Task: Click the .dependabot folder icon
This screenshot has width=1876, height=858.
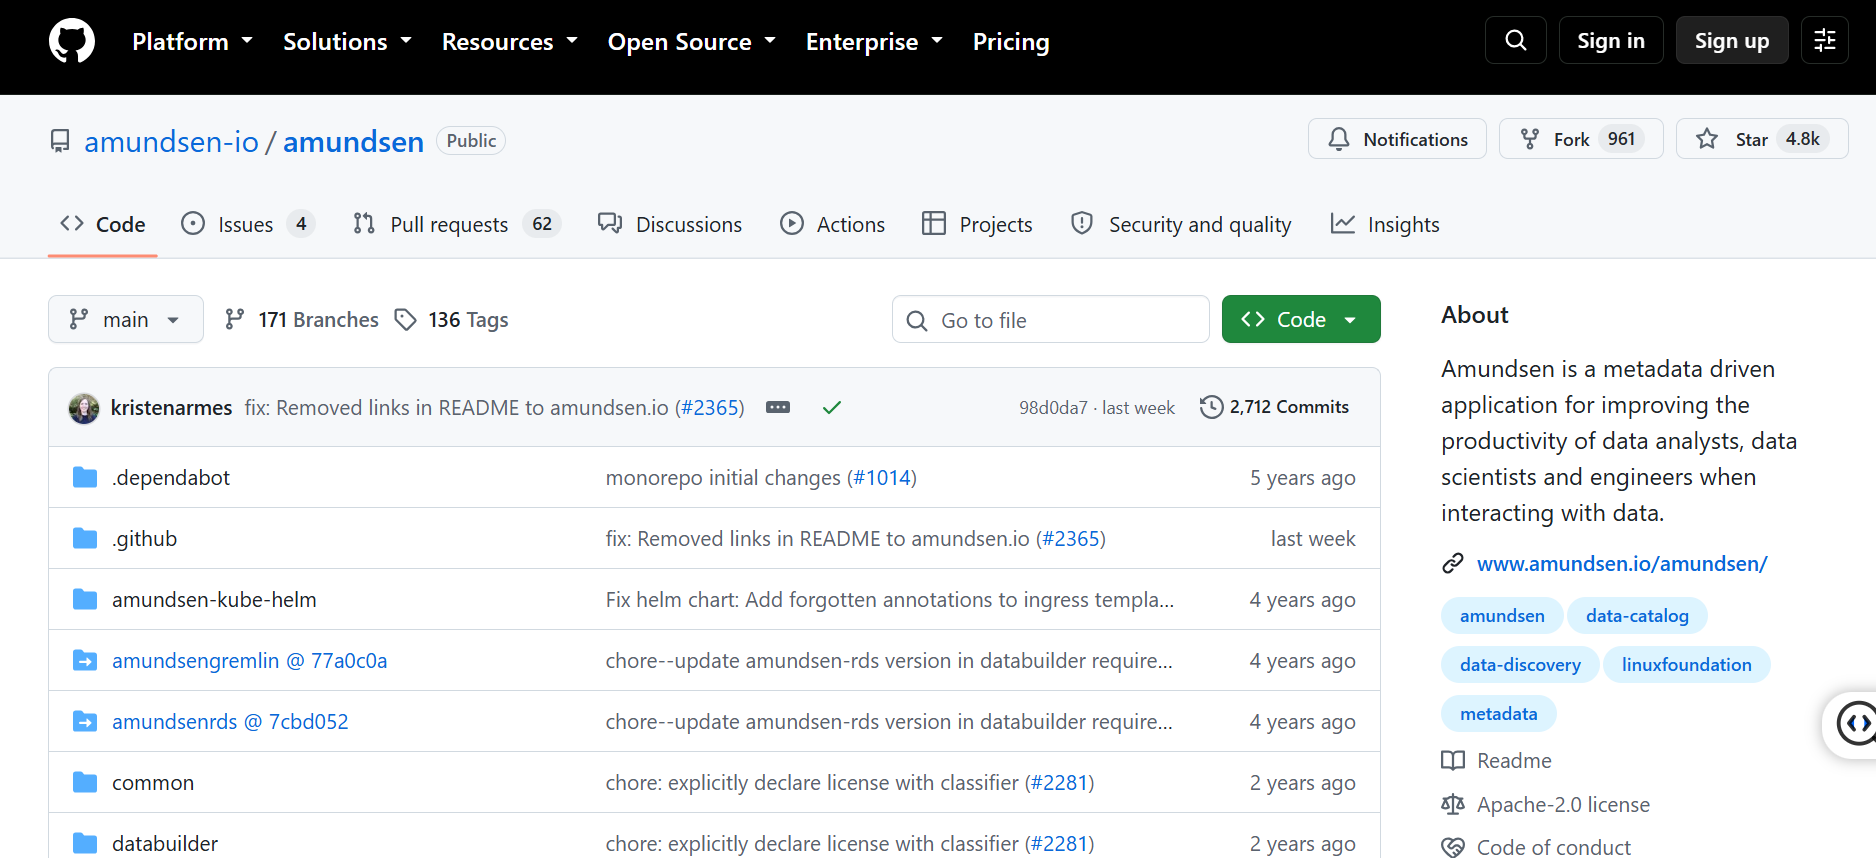Action: pos(85,478)
